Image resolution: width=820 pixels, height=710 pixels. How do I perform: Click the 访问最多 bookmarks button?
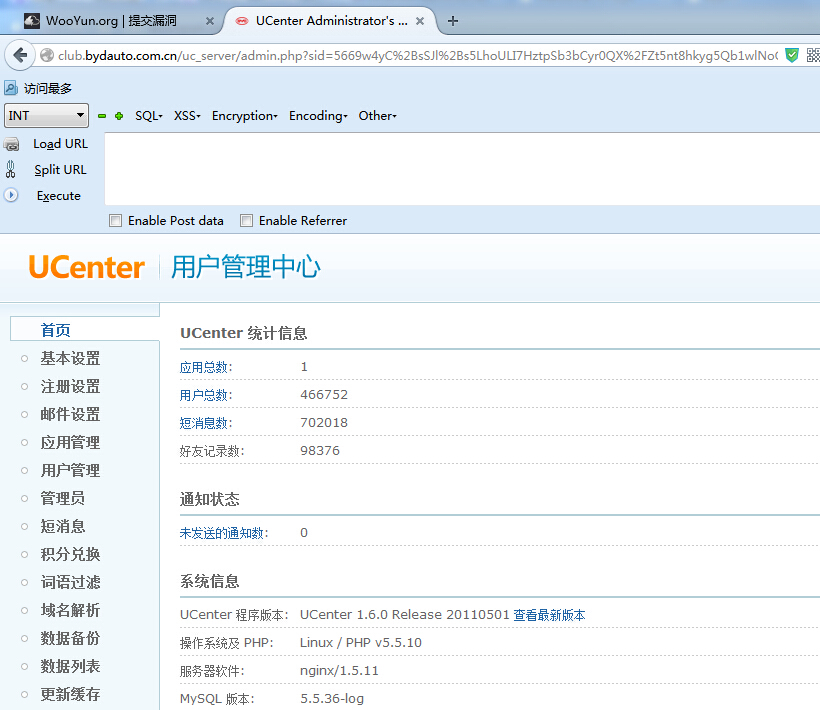[38, 88]
